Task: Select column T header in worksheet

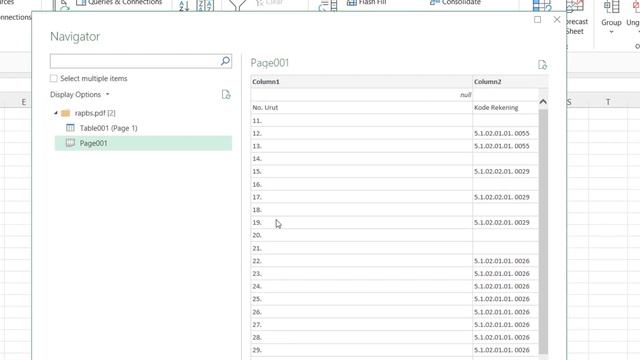Action: tap(608, 102)
